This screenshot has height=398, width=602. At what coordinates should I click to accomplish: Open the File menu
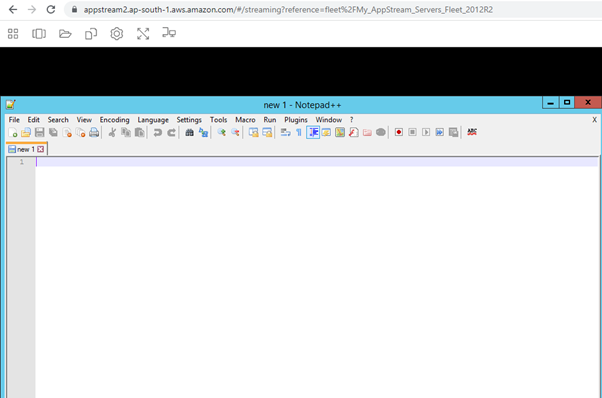(14, 120)
